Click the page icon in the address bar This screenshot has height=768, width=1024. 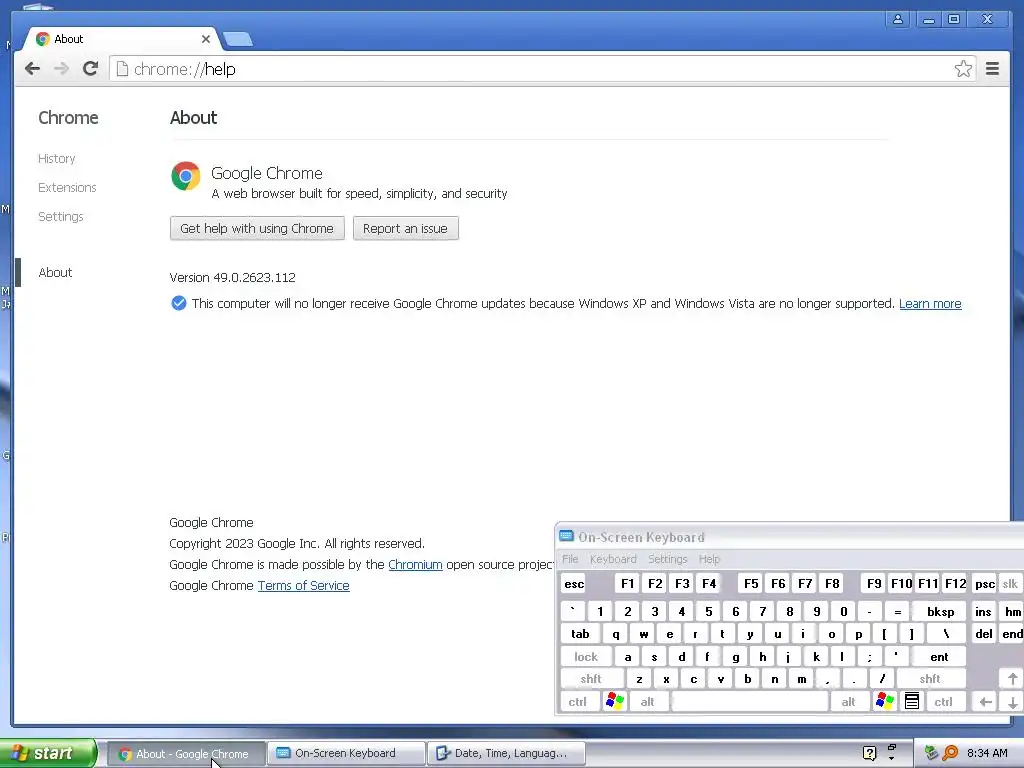tap(122, 69)
